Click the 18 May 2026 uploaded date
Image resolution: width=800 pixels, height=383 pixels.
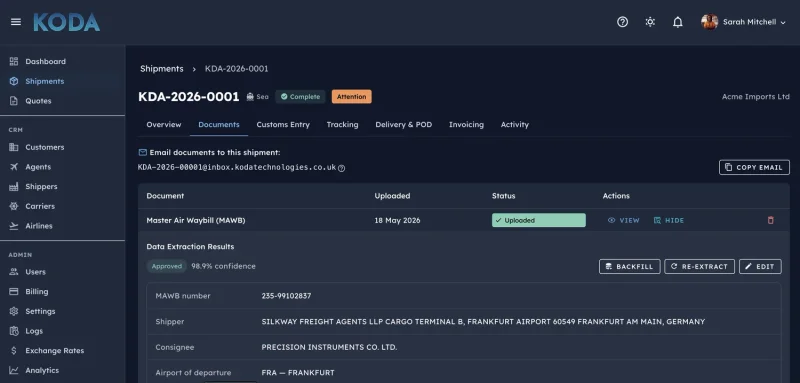[397, 220]
